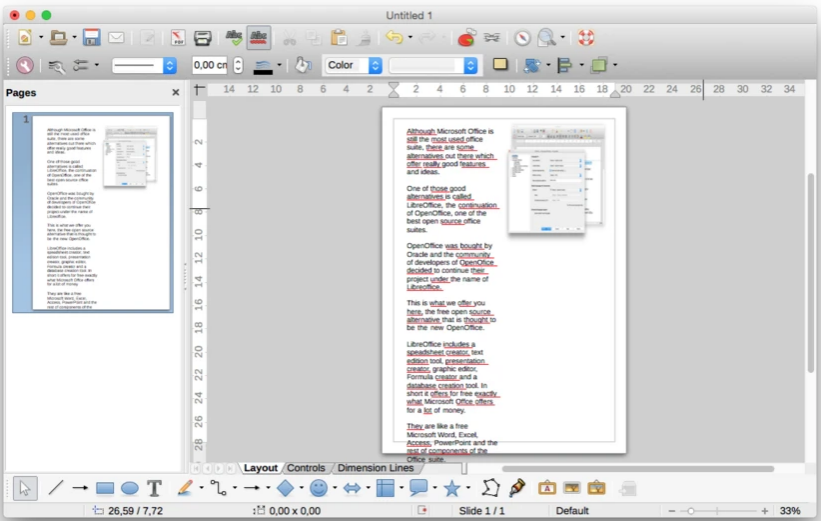Undo the last action
822x521 pixels.
394,37
